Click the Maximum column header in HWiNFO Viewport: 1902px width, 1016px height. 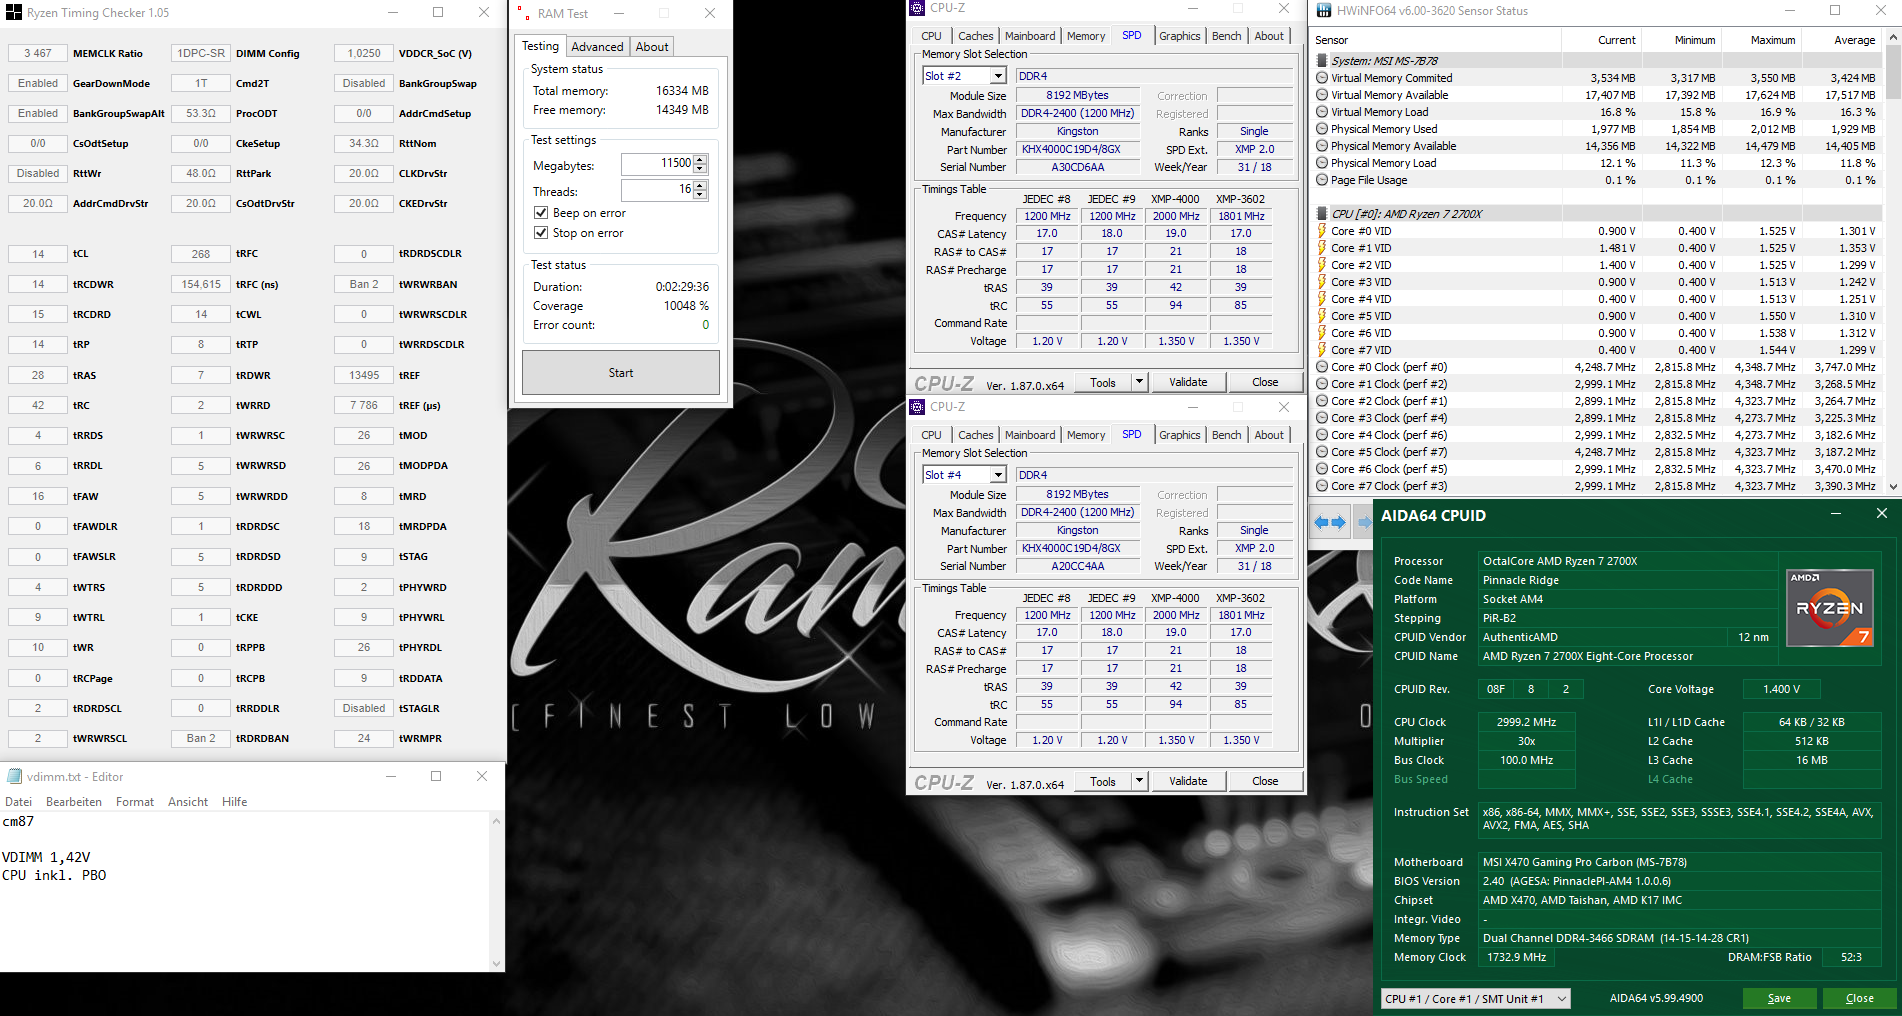[1772, 40]
